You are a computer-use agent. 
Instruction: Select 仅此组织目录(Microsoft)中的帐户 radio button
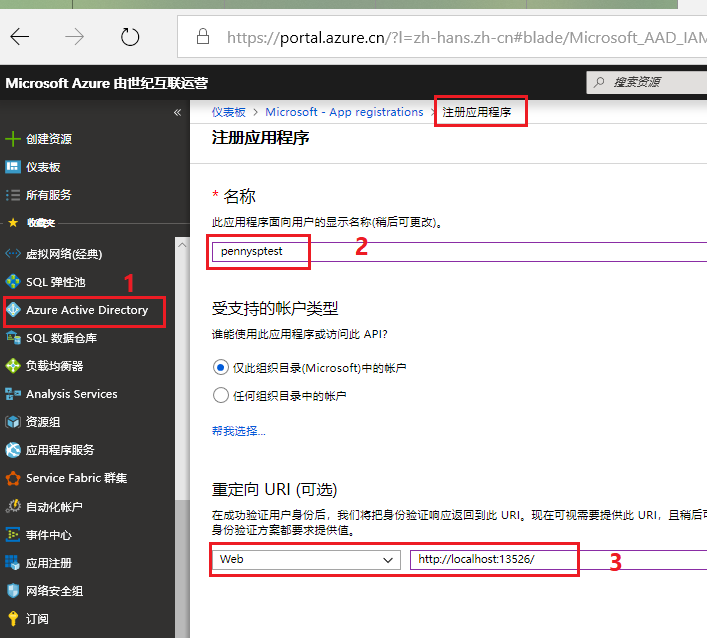point(221,367)
